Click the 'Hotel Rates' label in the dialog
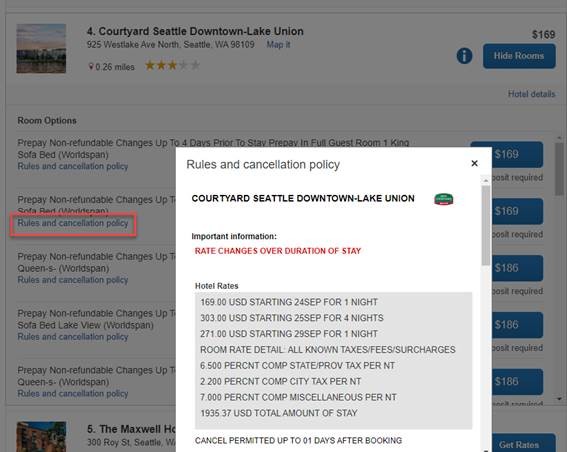This screenshot has width=567, height=452. [x=217, y=286]
